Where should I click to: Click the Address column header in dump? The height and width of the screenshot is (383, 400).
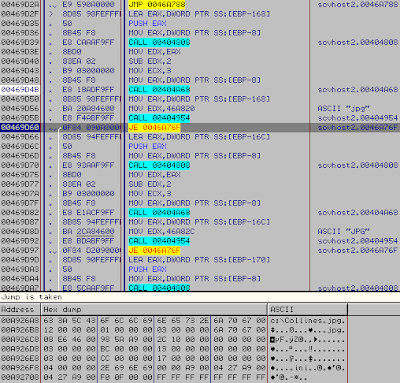click(x=20, y=310)
